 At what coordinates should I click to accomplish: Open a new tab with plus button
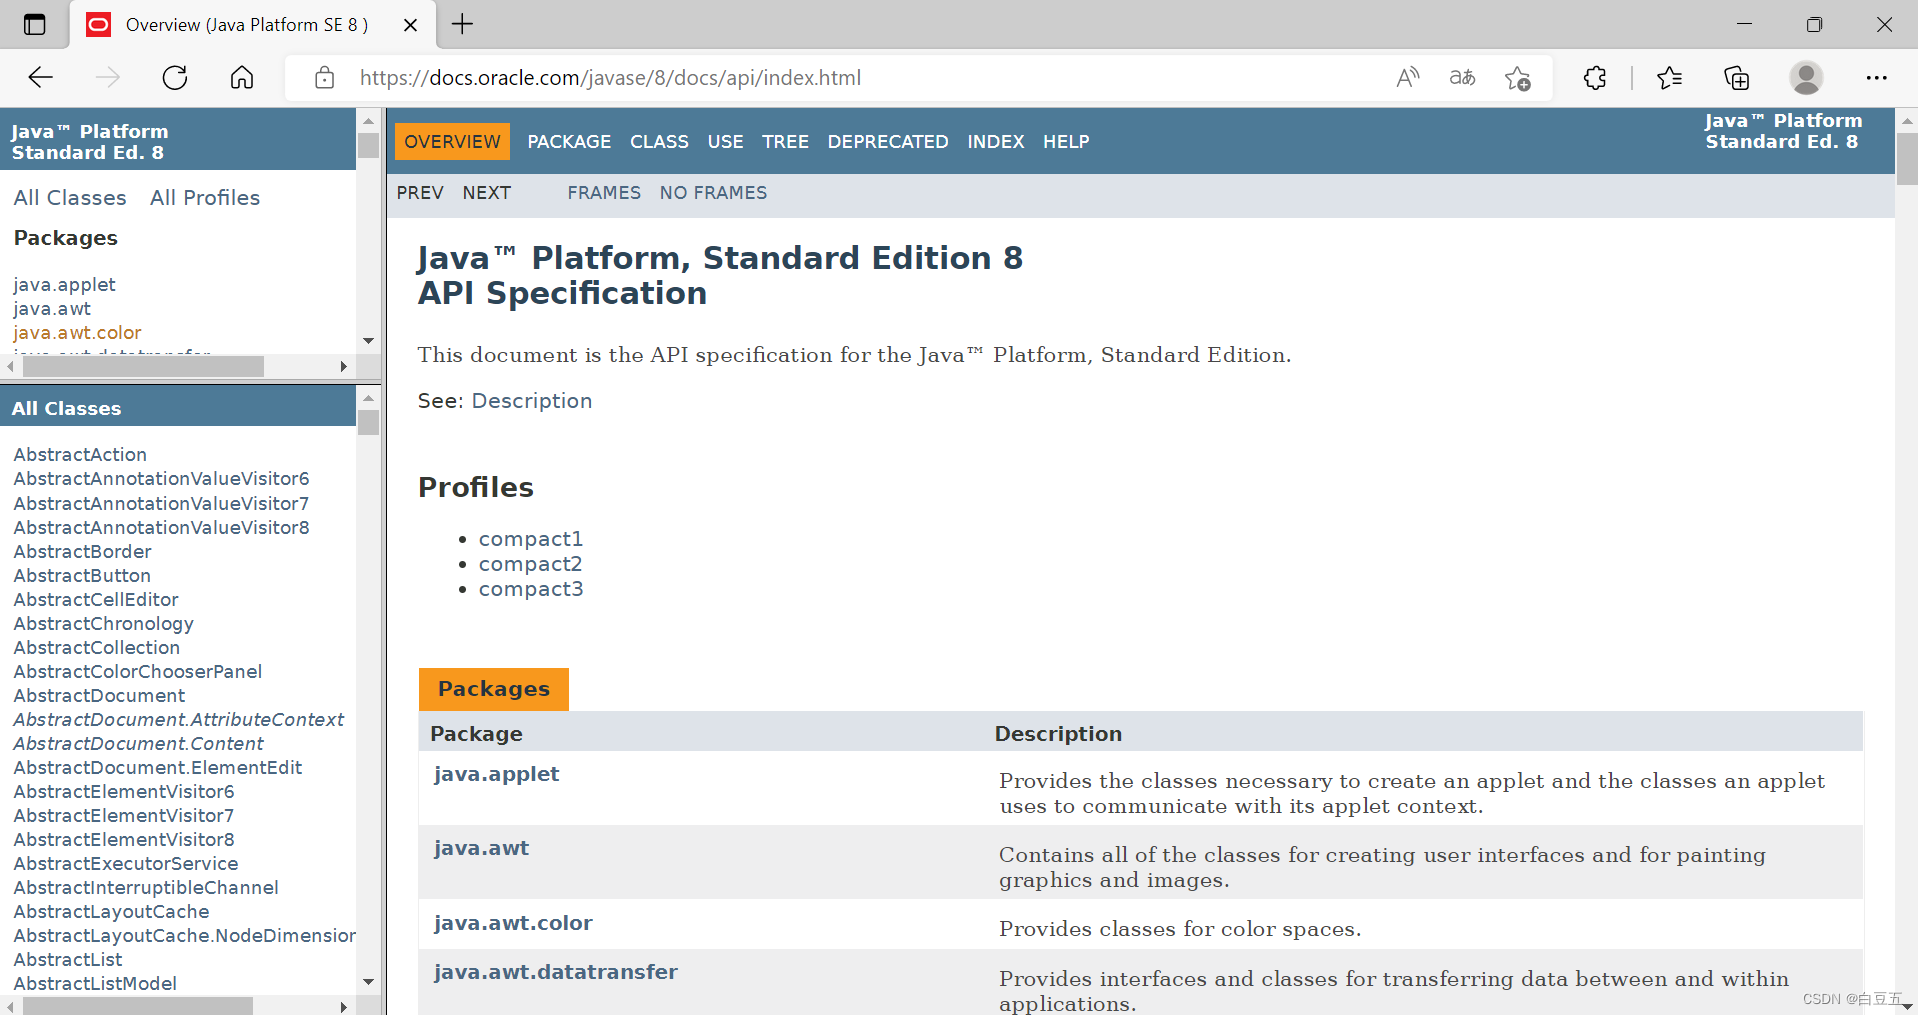[462, 25]
